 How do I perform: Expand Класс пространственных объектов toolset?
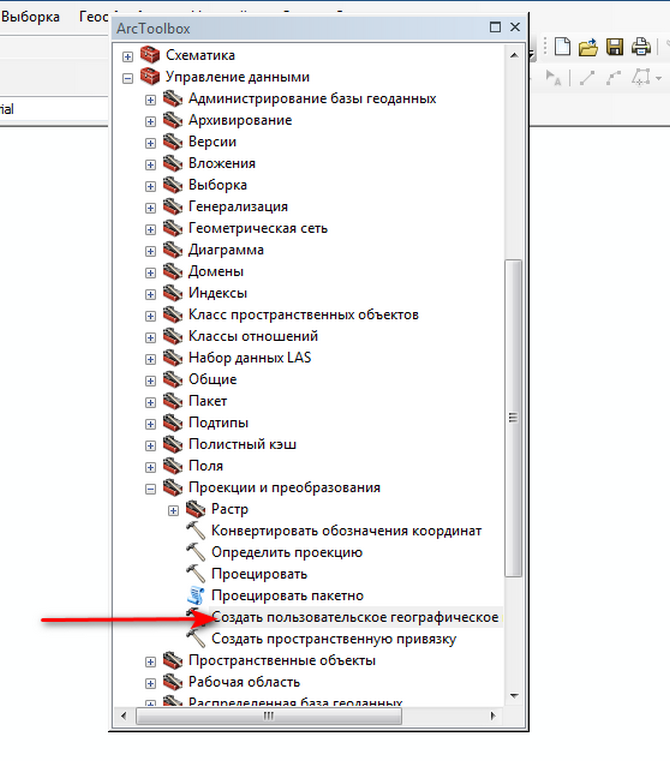pos(151,316)
